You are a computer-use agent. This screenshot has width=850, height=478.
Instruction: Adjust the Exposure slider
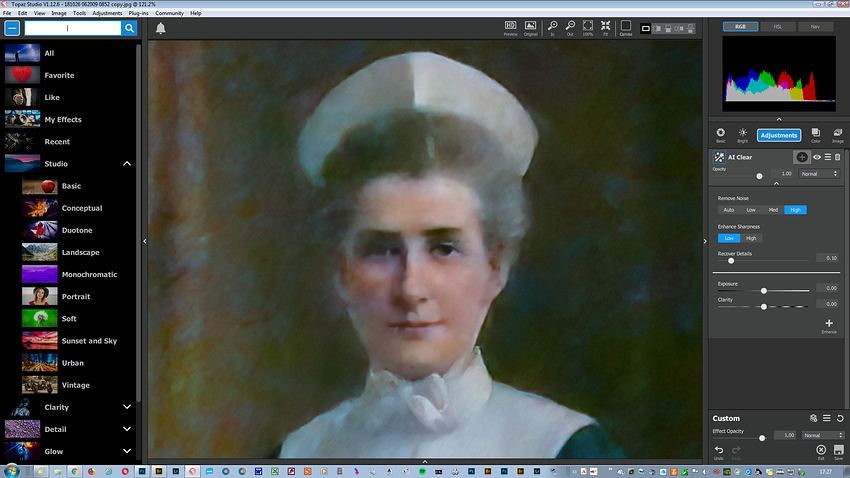763,291
